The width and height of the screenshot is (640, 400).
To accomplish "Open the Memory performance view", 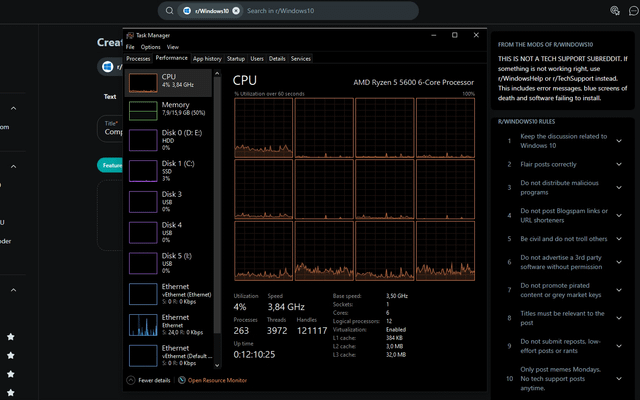I will click(168, 111).
